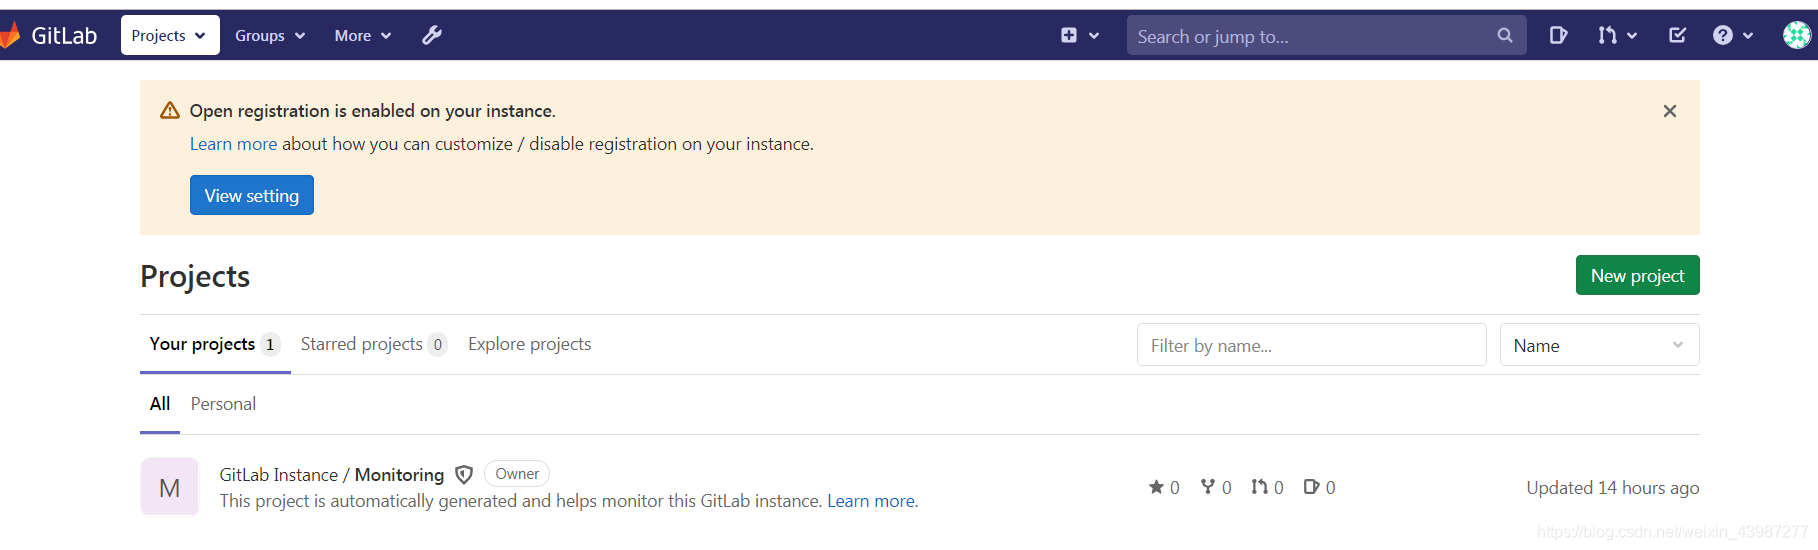Open the Issues icon in navbar
1818x550 pixels.
tap(1558, 35)
